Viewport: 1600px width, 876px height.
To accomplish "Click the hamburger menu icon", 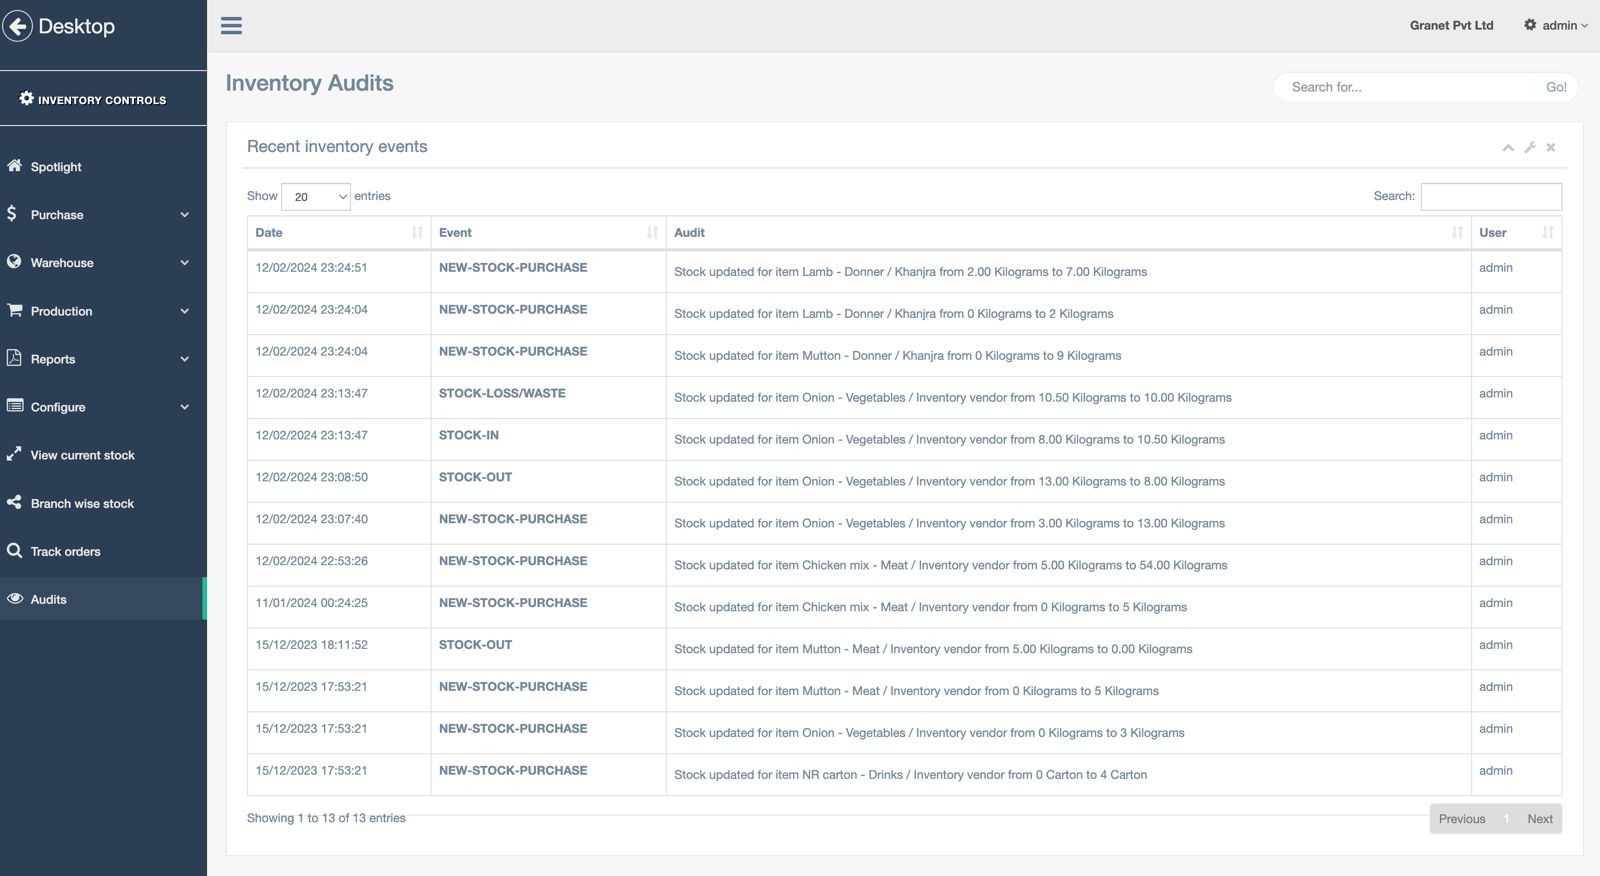I will [231, 26].
